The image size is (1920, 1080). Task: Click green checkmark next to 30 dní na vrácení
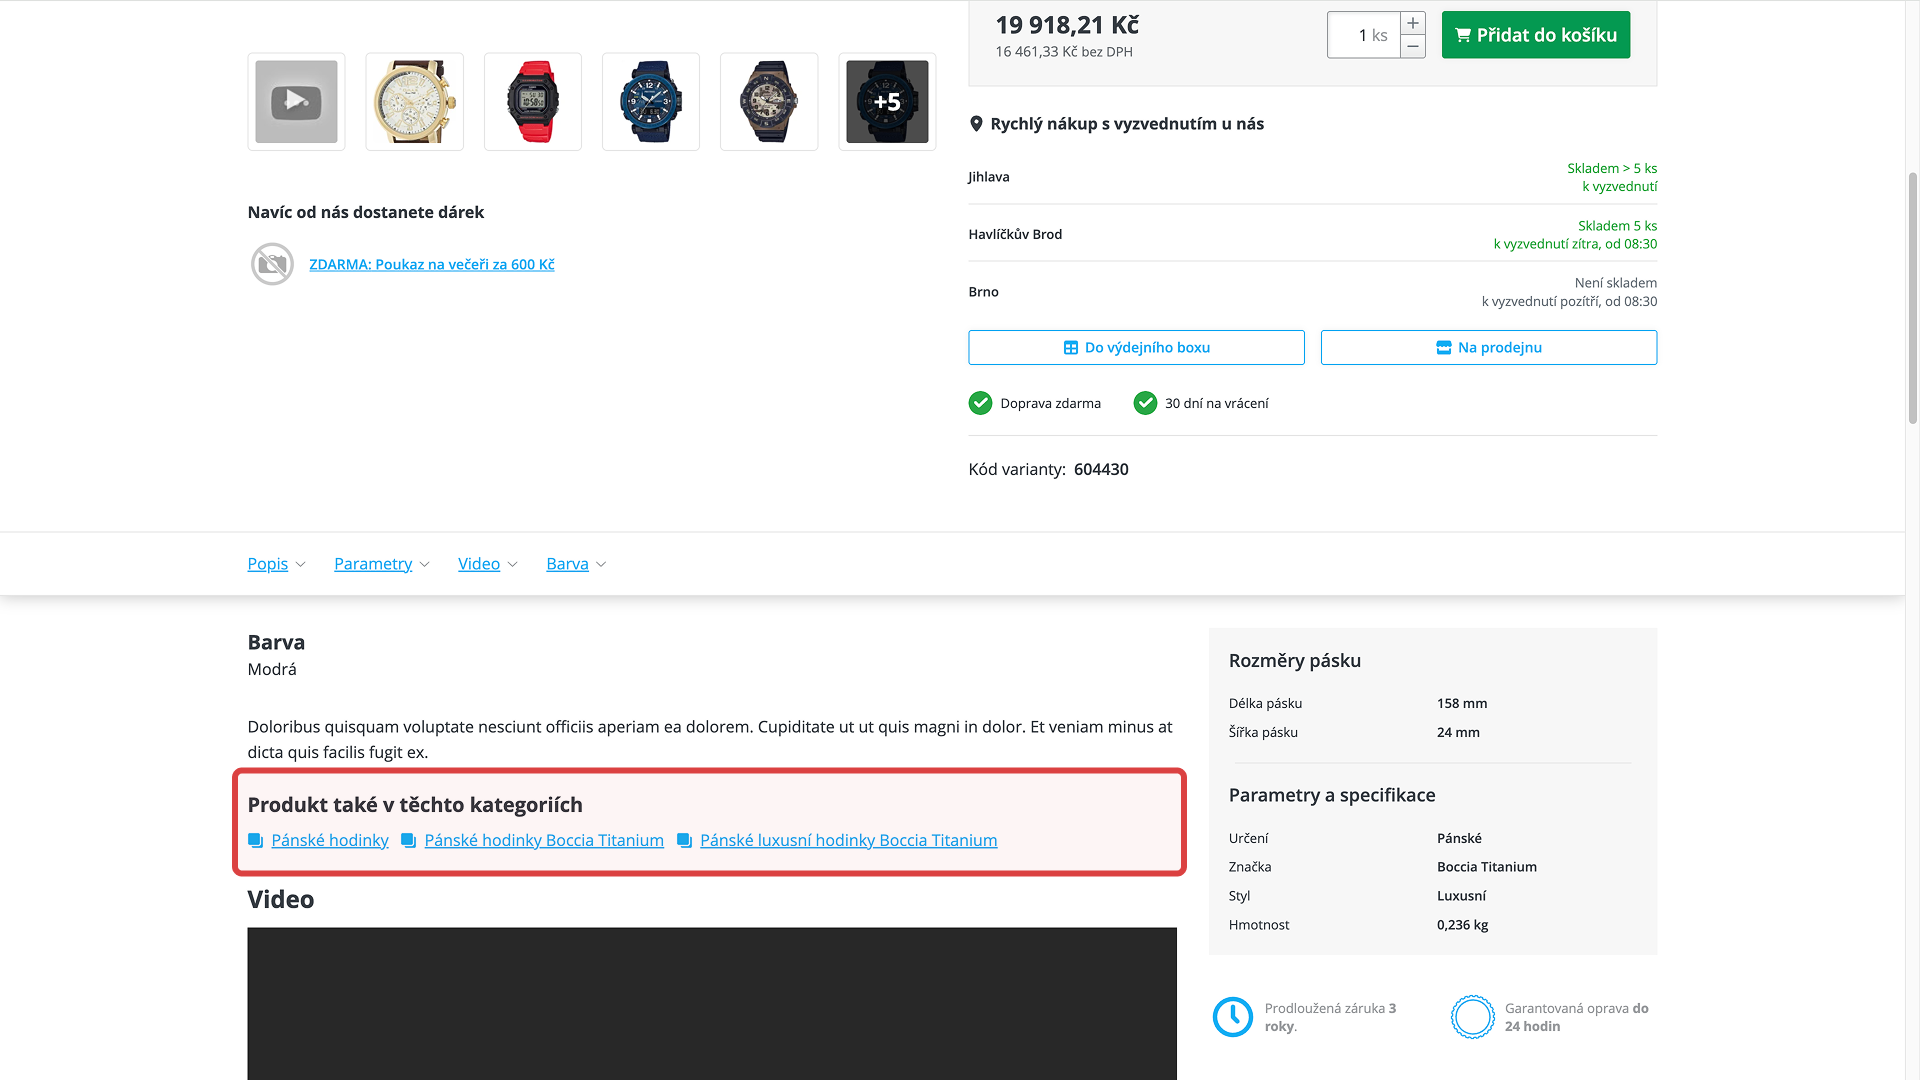(1145, 403)
